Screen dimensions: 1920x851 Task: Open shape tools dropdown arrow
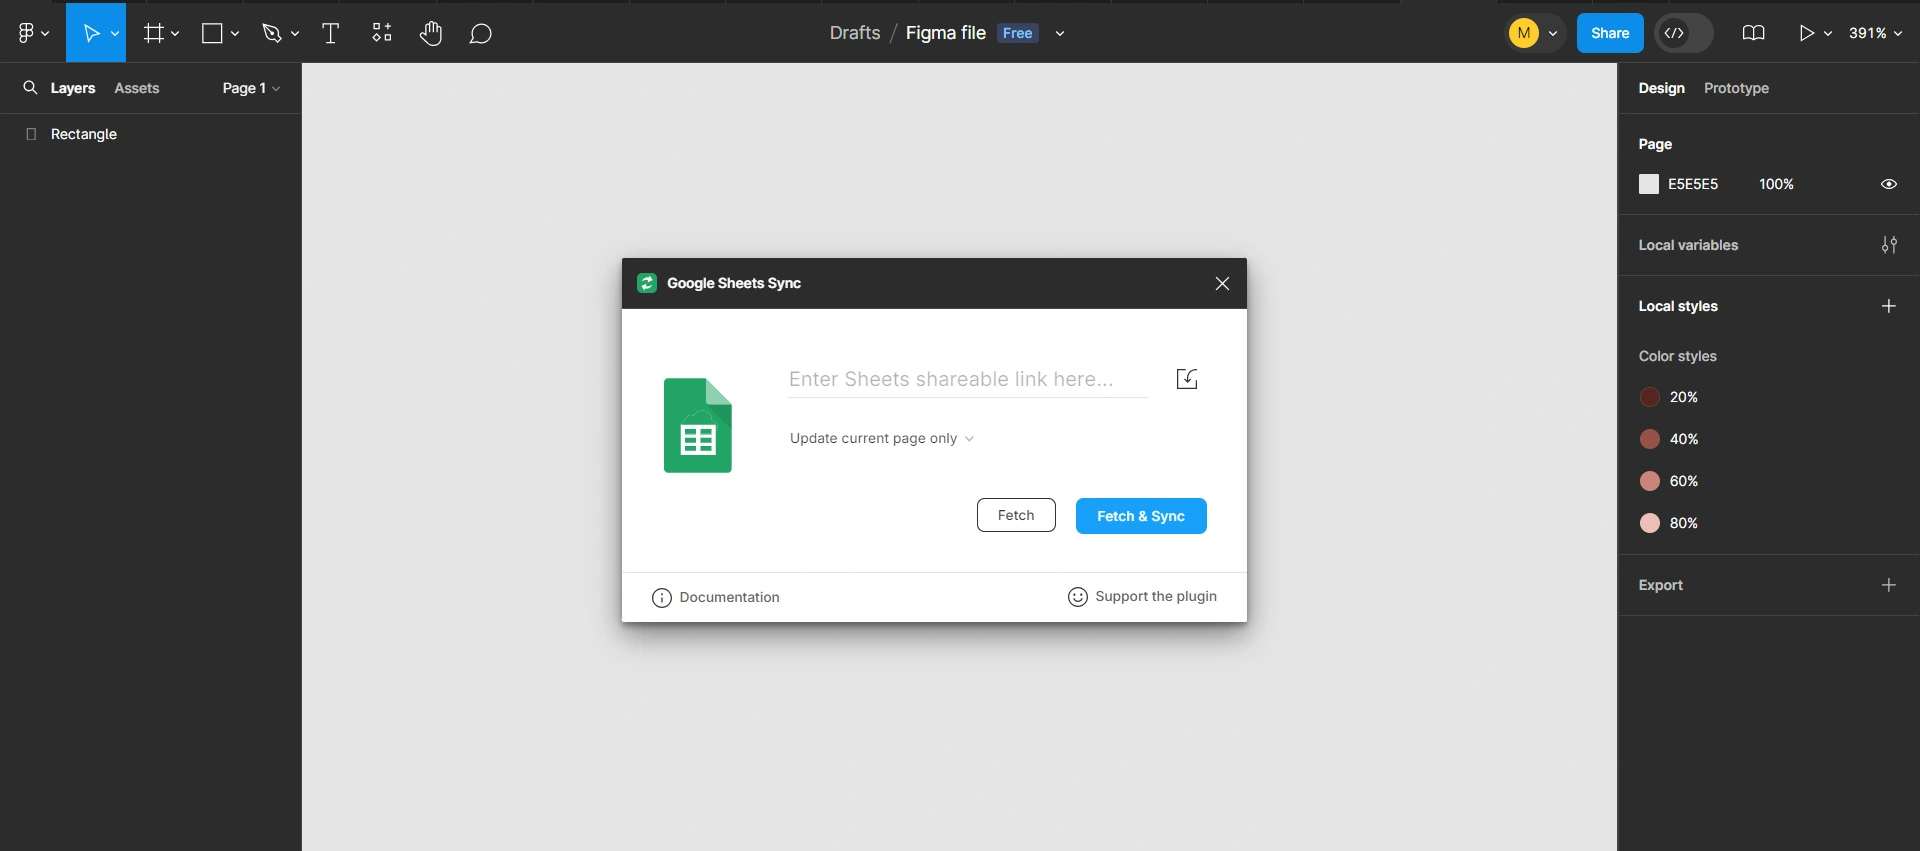point(235,34)
